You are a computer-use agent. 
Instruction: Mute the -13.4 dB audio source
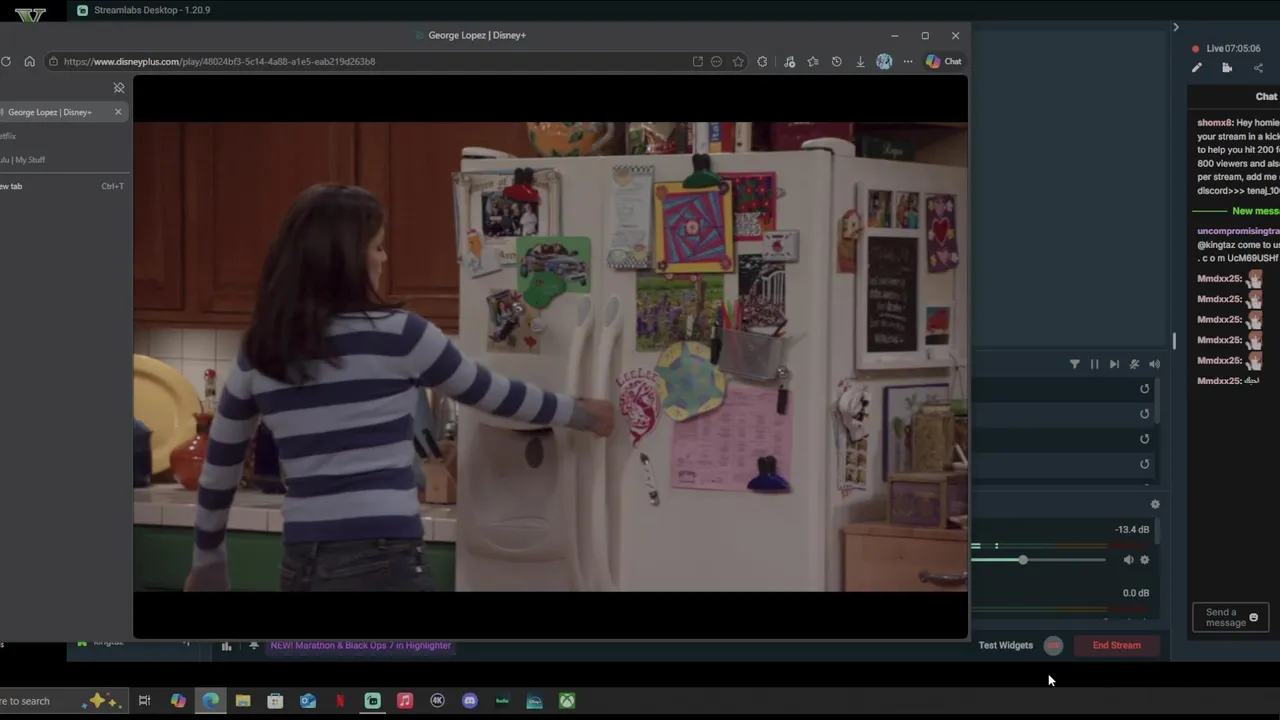[1128, 560]
